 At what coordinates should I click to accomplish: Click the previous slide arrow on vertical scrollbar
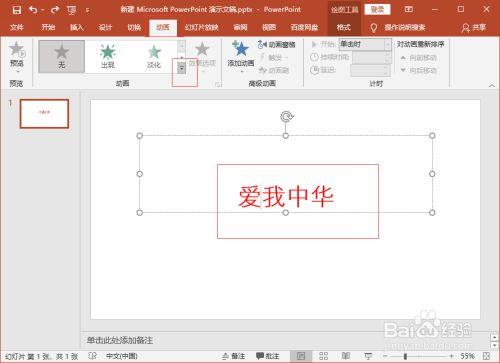[x=494, y=337]
